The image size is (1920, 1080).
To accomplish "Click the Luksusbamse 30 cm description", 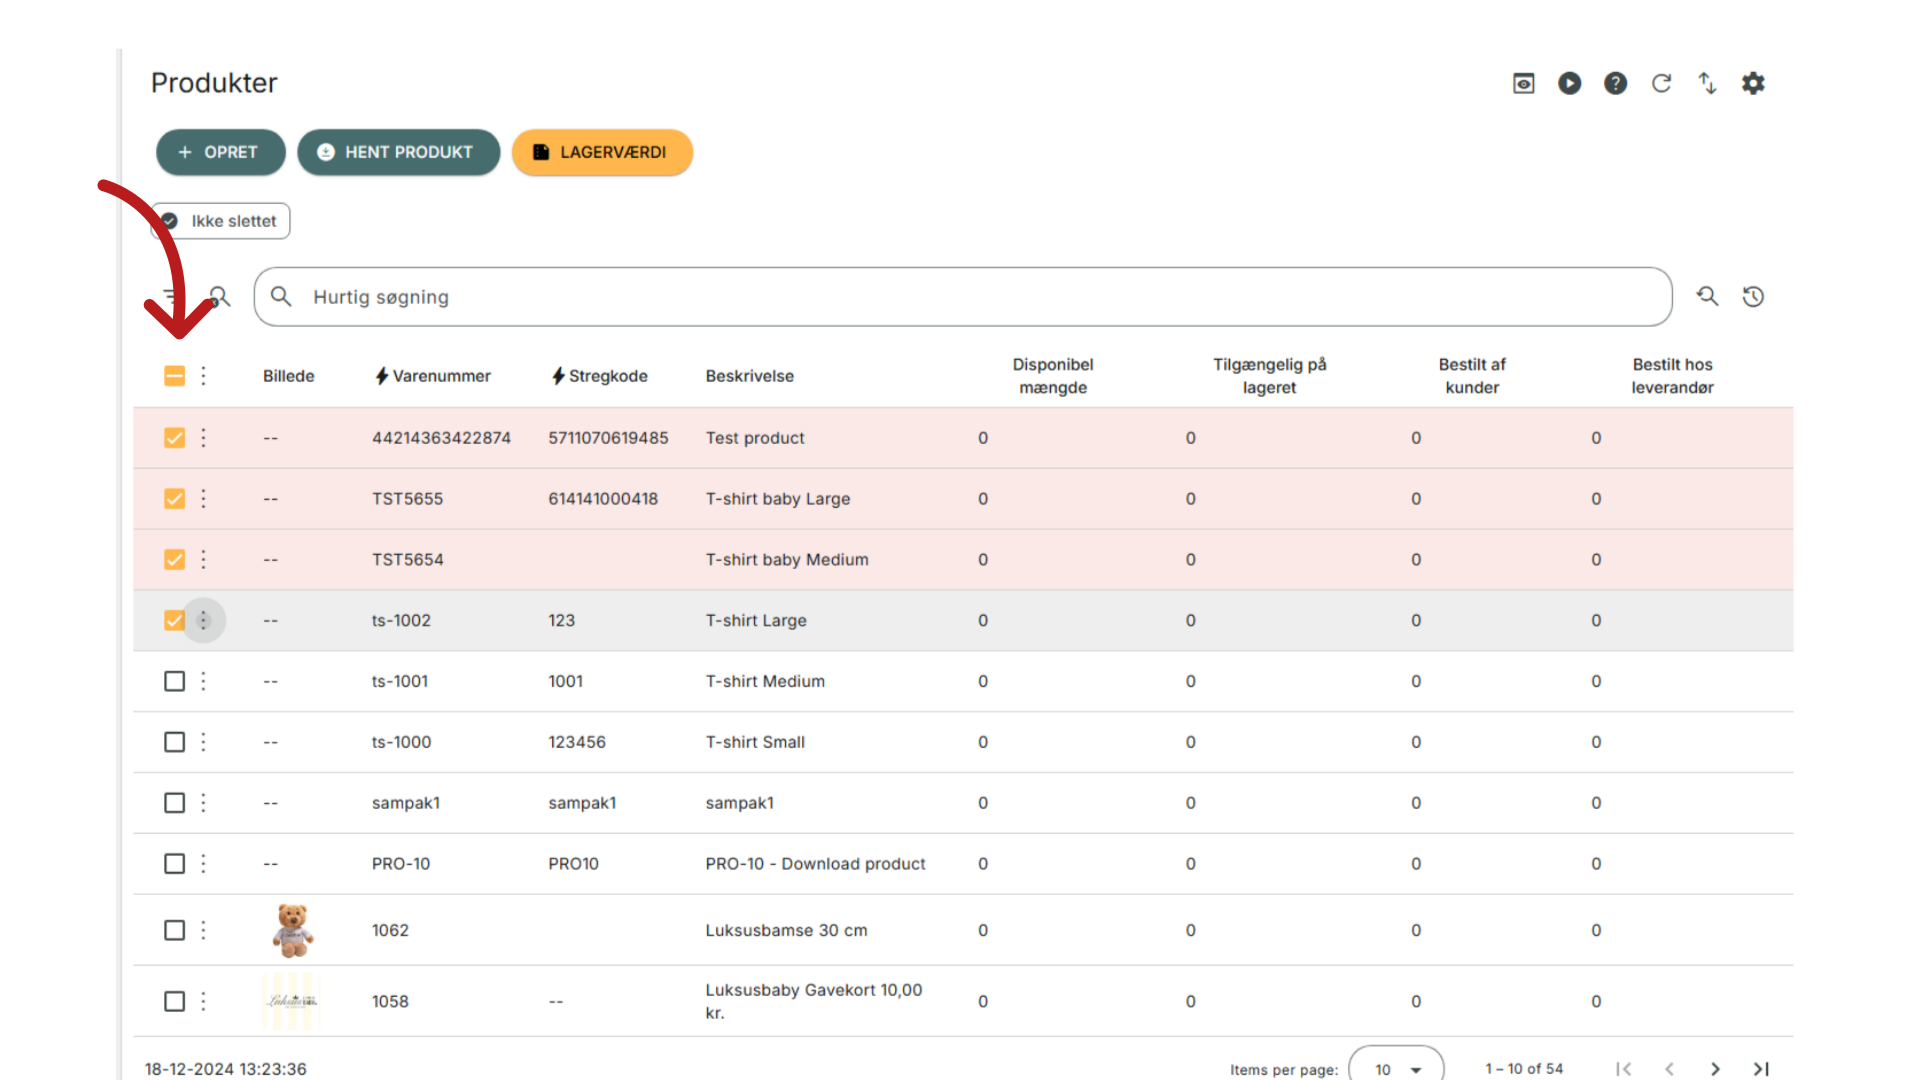I will coord(786,930).
